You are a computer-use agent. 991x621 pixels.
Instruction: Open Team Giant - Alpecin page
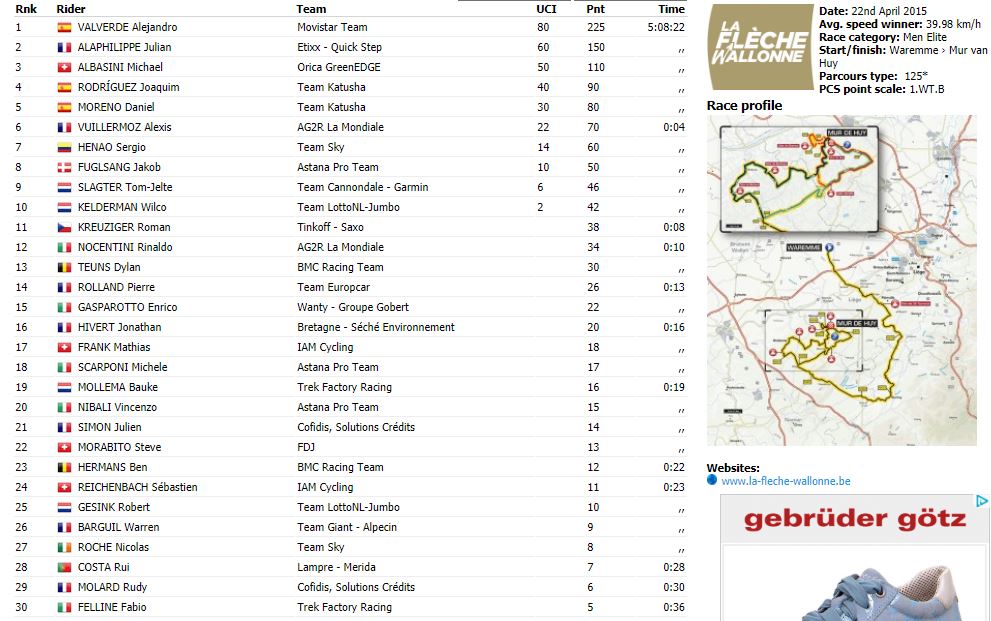click(347, 528)
